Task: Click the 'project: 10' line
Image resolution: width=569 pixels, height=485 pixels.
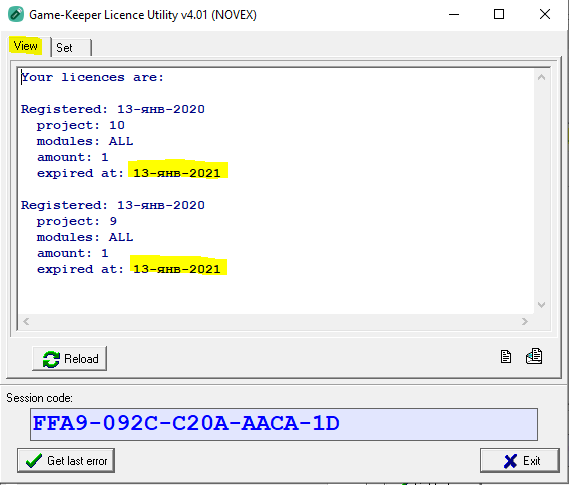Action: click(81, 125)
